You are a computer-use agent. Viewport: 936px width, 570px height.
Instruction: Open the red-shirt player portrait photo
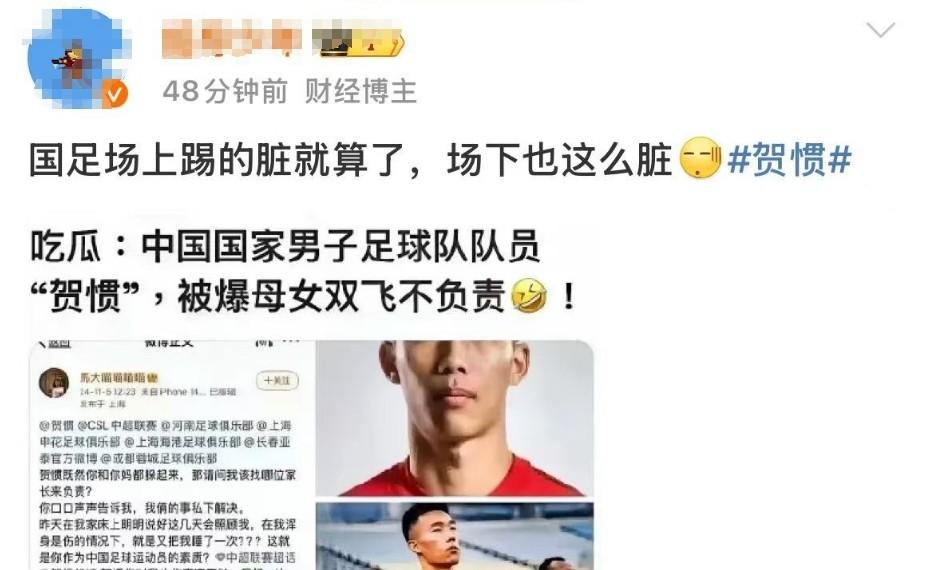click(x=454, y=418)
